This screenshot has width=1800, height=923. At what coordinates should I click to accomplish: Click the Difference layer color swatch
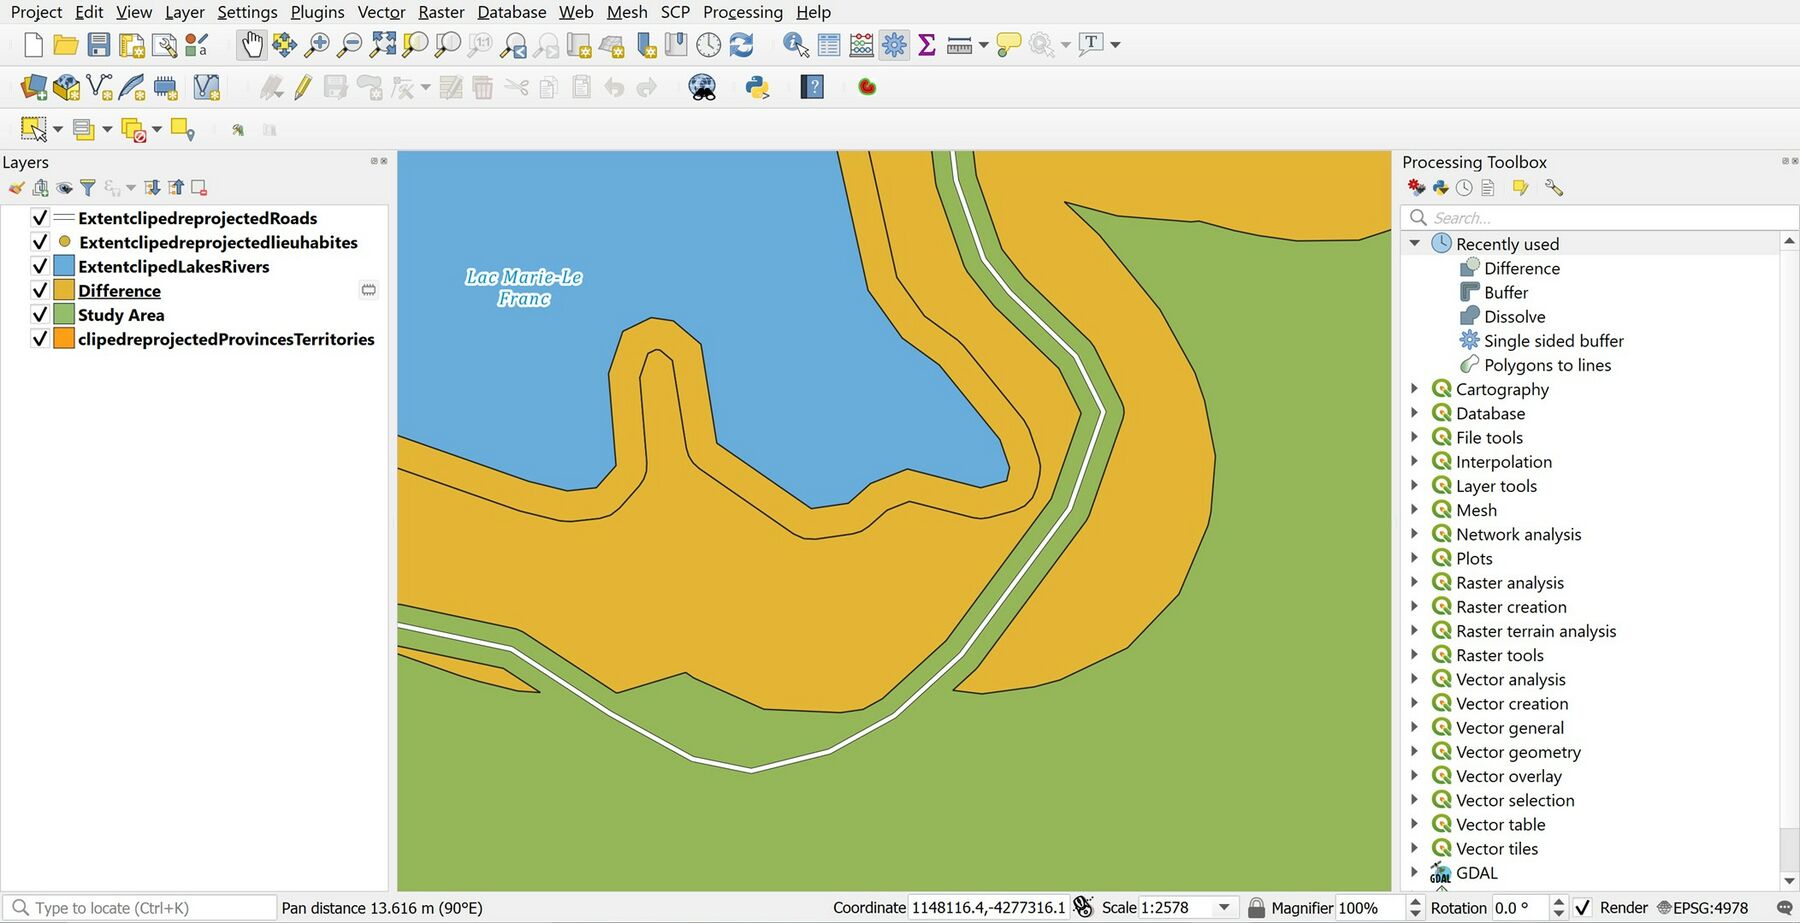(x=64, y=290)
